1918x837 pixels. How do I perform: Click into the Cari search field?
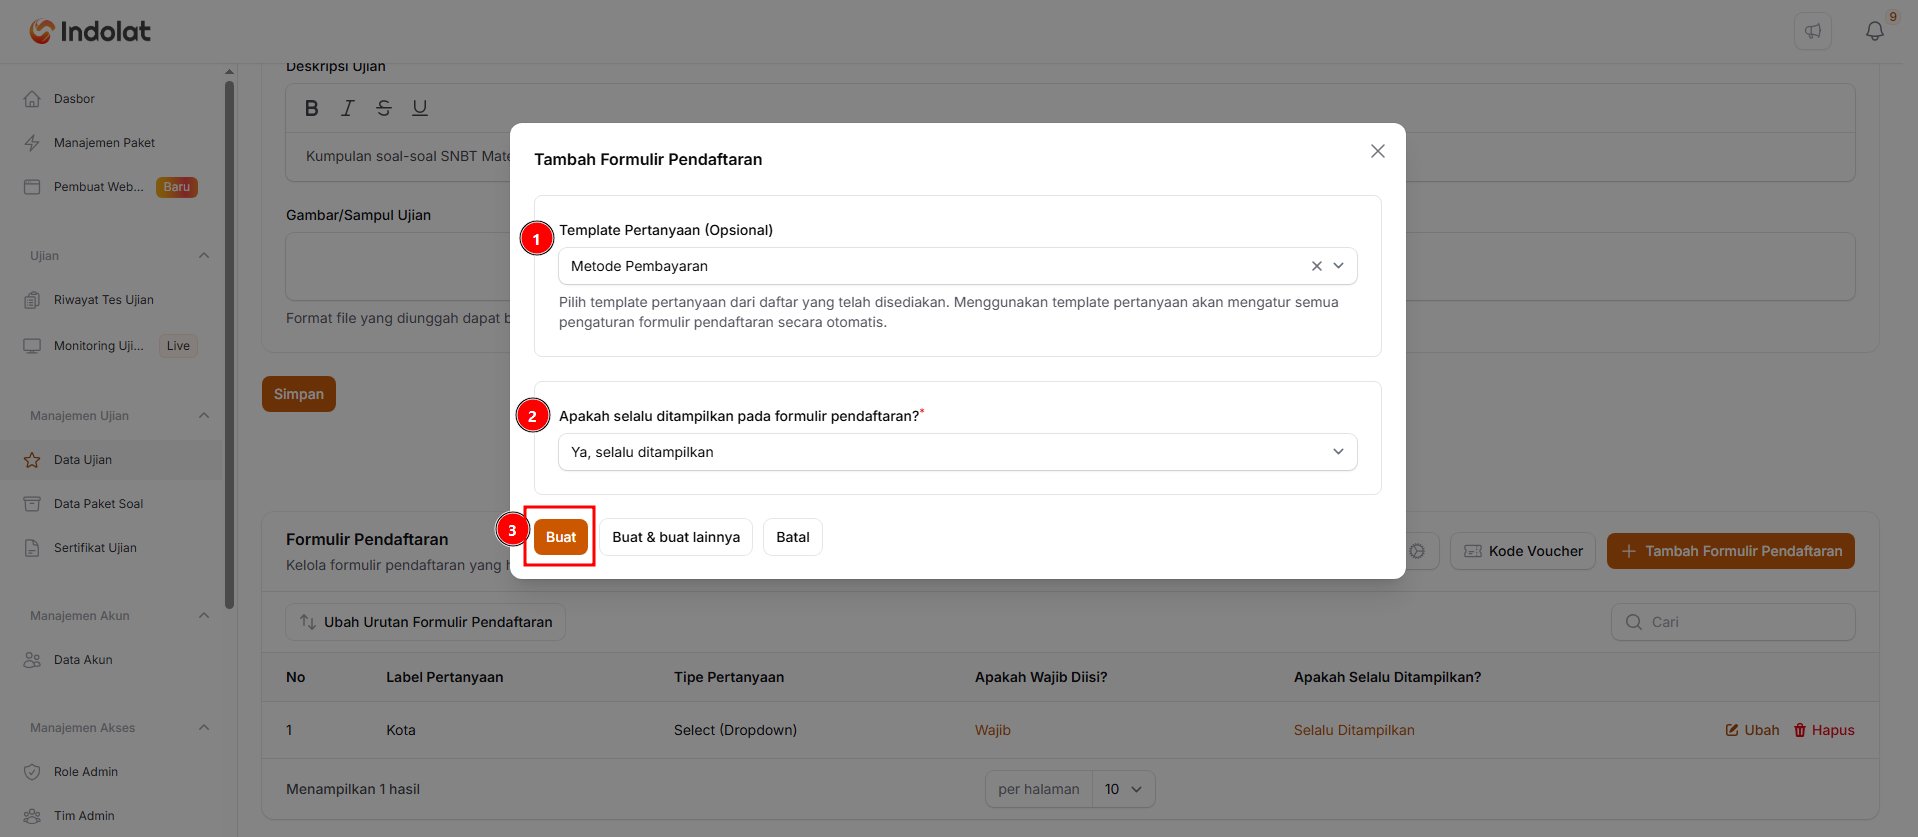click(x=1733, y=622)
